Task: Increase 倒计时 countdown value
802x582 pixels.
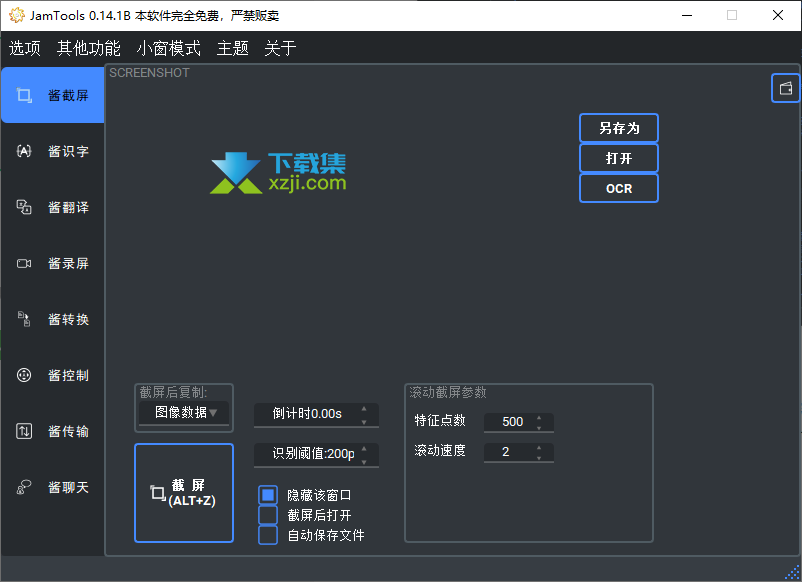Action: click(364, 409)
